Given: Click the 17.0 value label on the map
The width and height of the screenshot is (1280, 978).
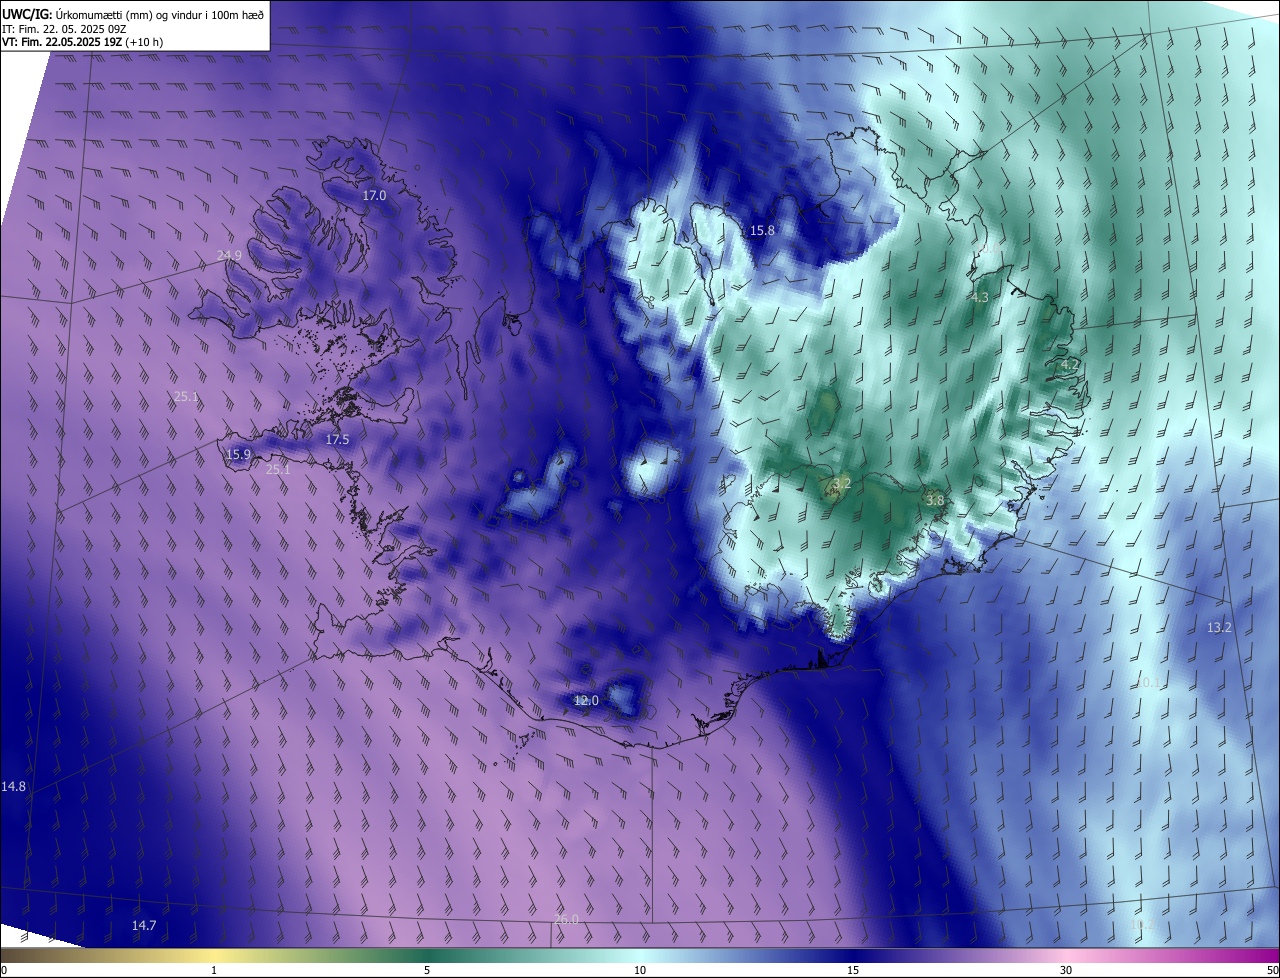Looking at the screenshot, I should pyautogui.click(x=374, y=196).
